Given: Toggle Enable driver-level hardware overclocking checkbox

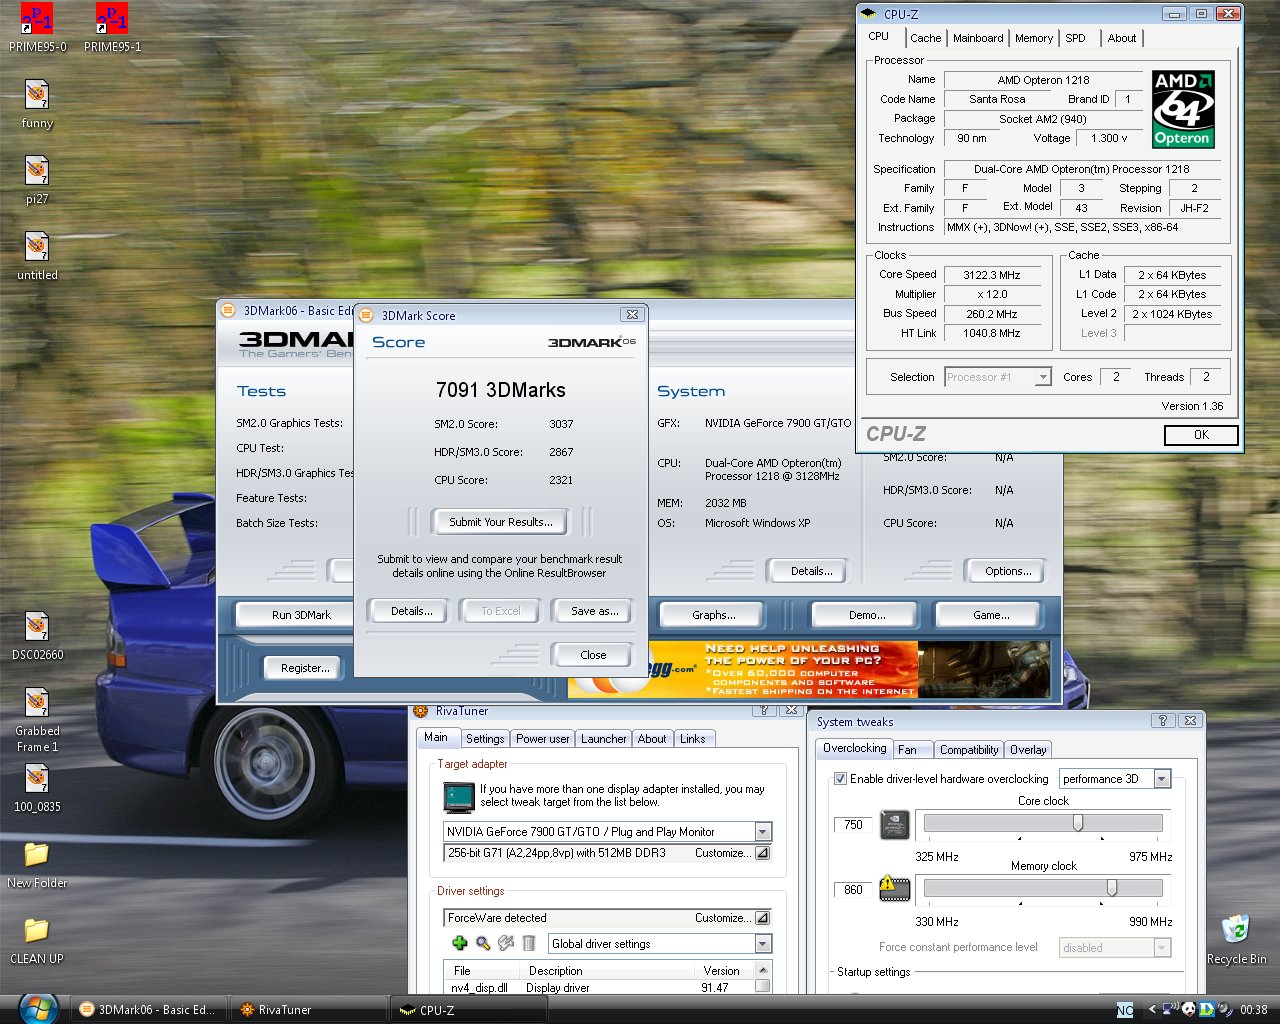Looking at the screenshot, I should tap(840, 778).
